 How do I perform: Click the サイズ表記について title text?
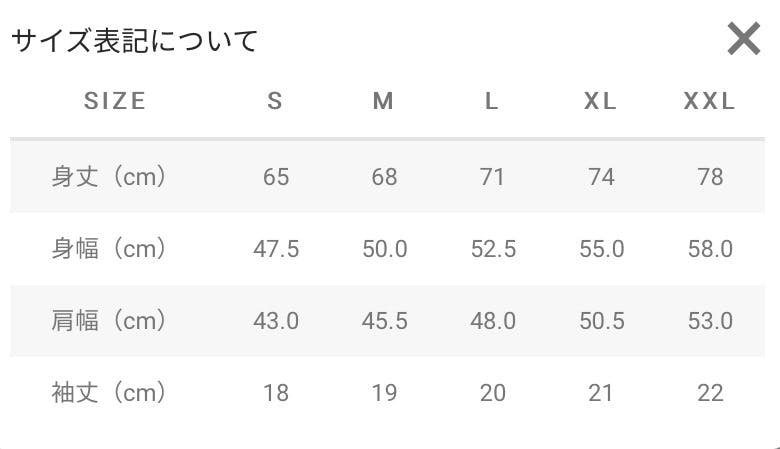click(x=134, y=40)
